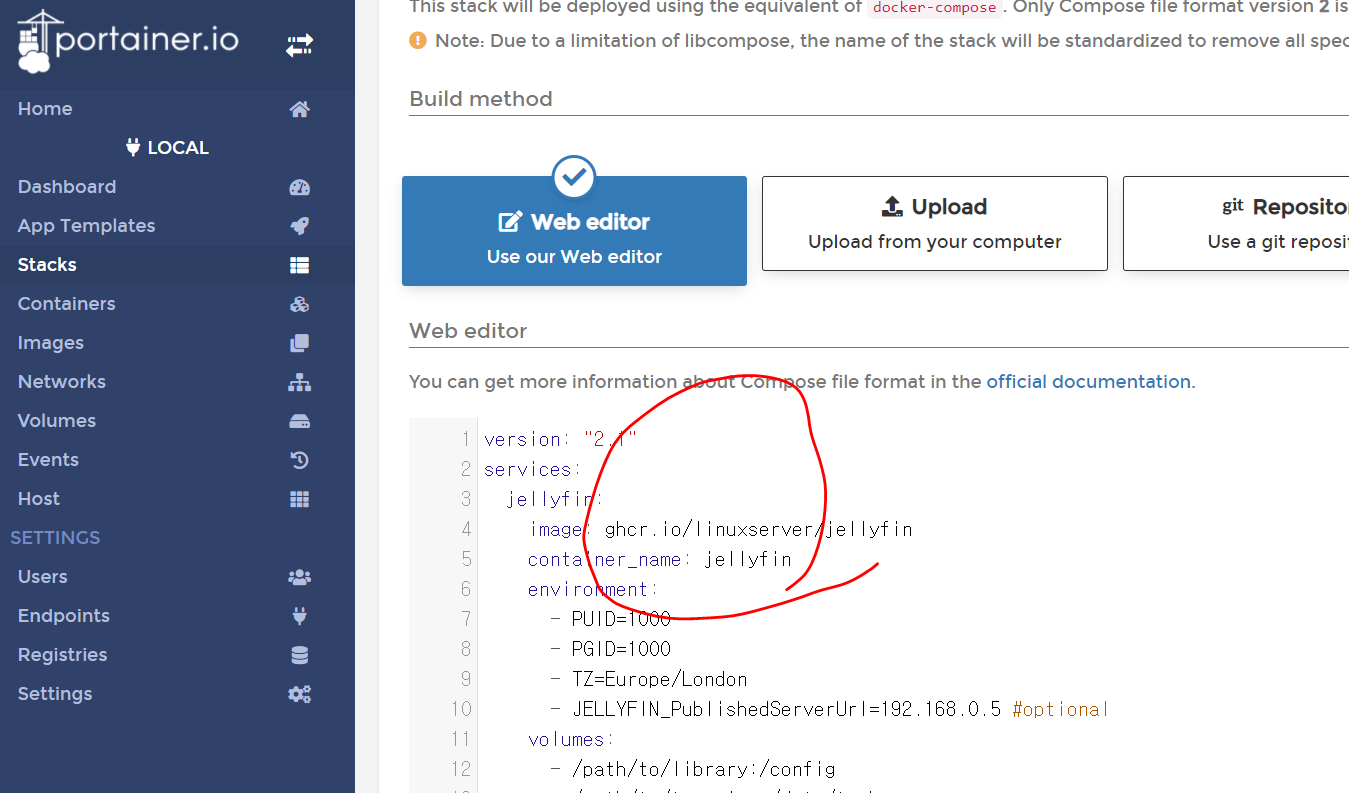Click the Endpoints plug icon
This screenshot has width=1349, height=793.
coord(299,616)
